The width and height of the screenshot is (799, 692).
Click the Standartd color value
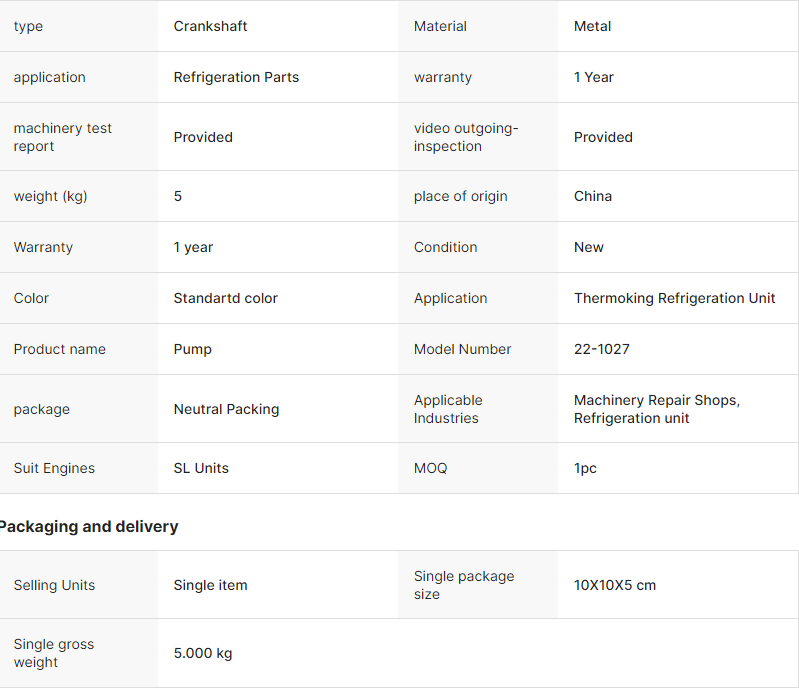tap(225, 298)
